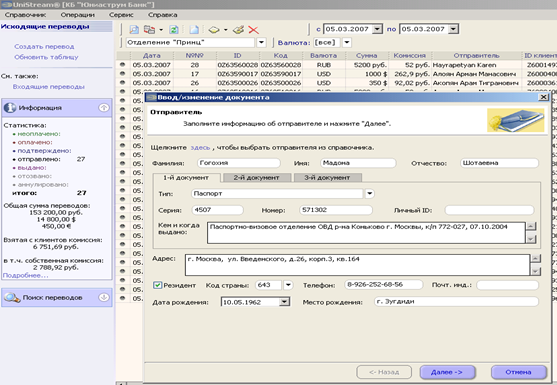Click up arrow of the Адрес field scrollbar
Image resolution: width=557 pixels, height=385 pixels.
tap(536, 259)
